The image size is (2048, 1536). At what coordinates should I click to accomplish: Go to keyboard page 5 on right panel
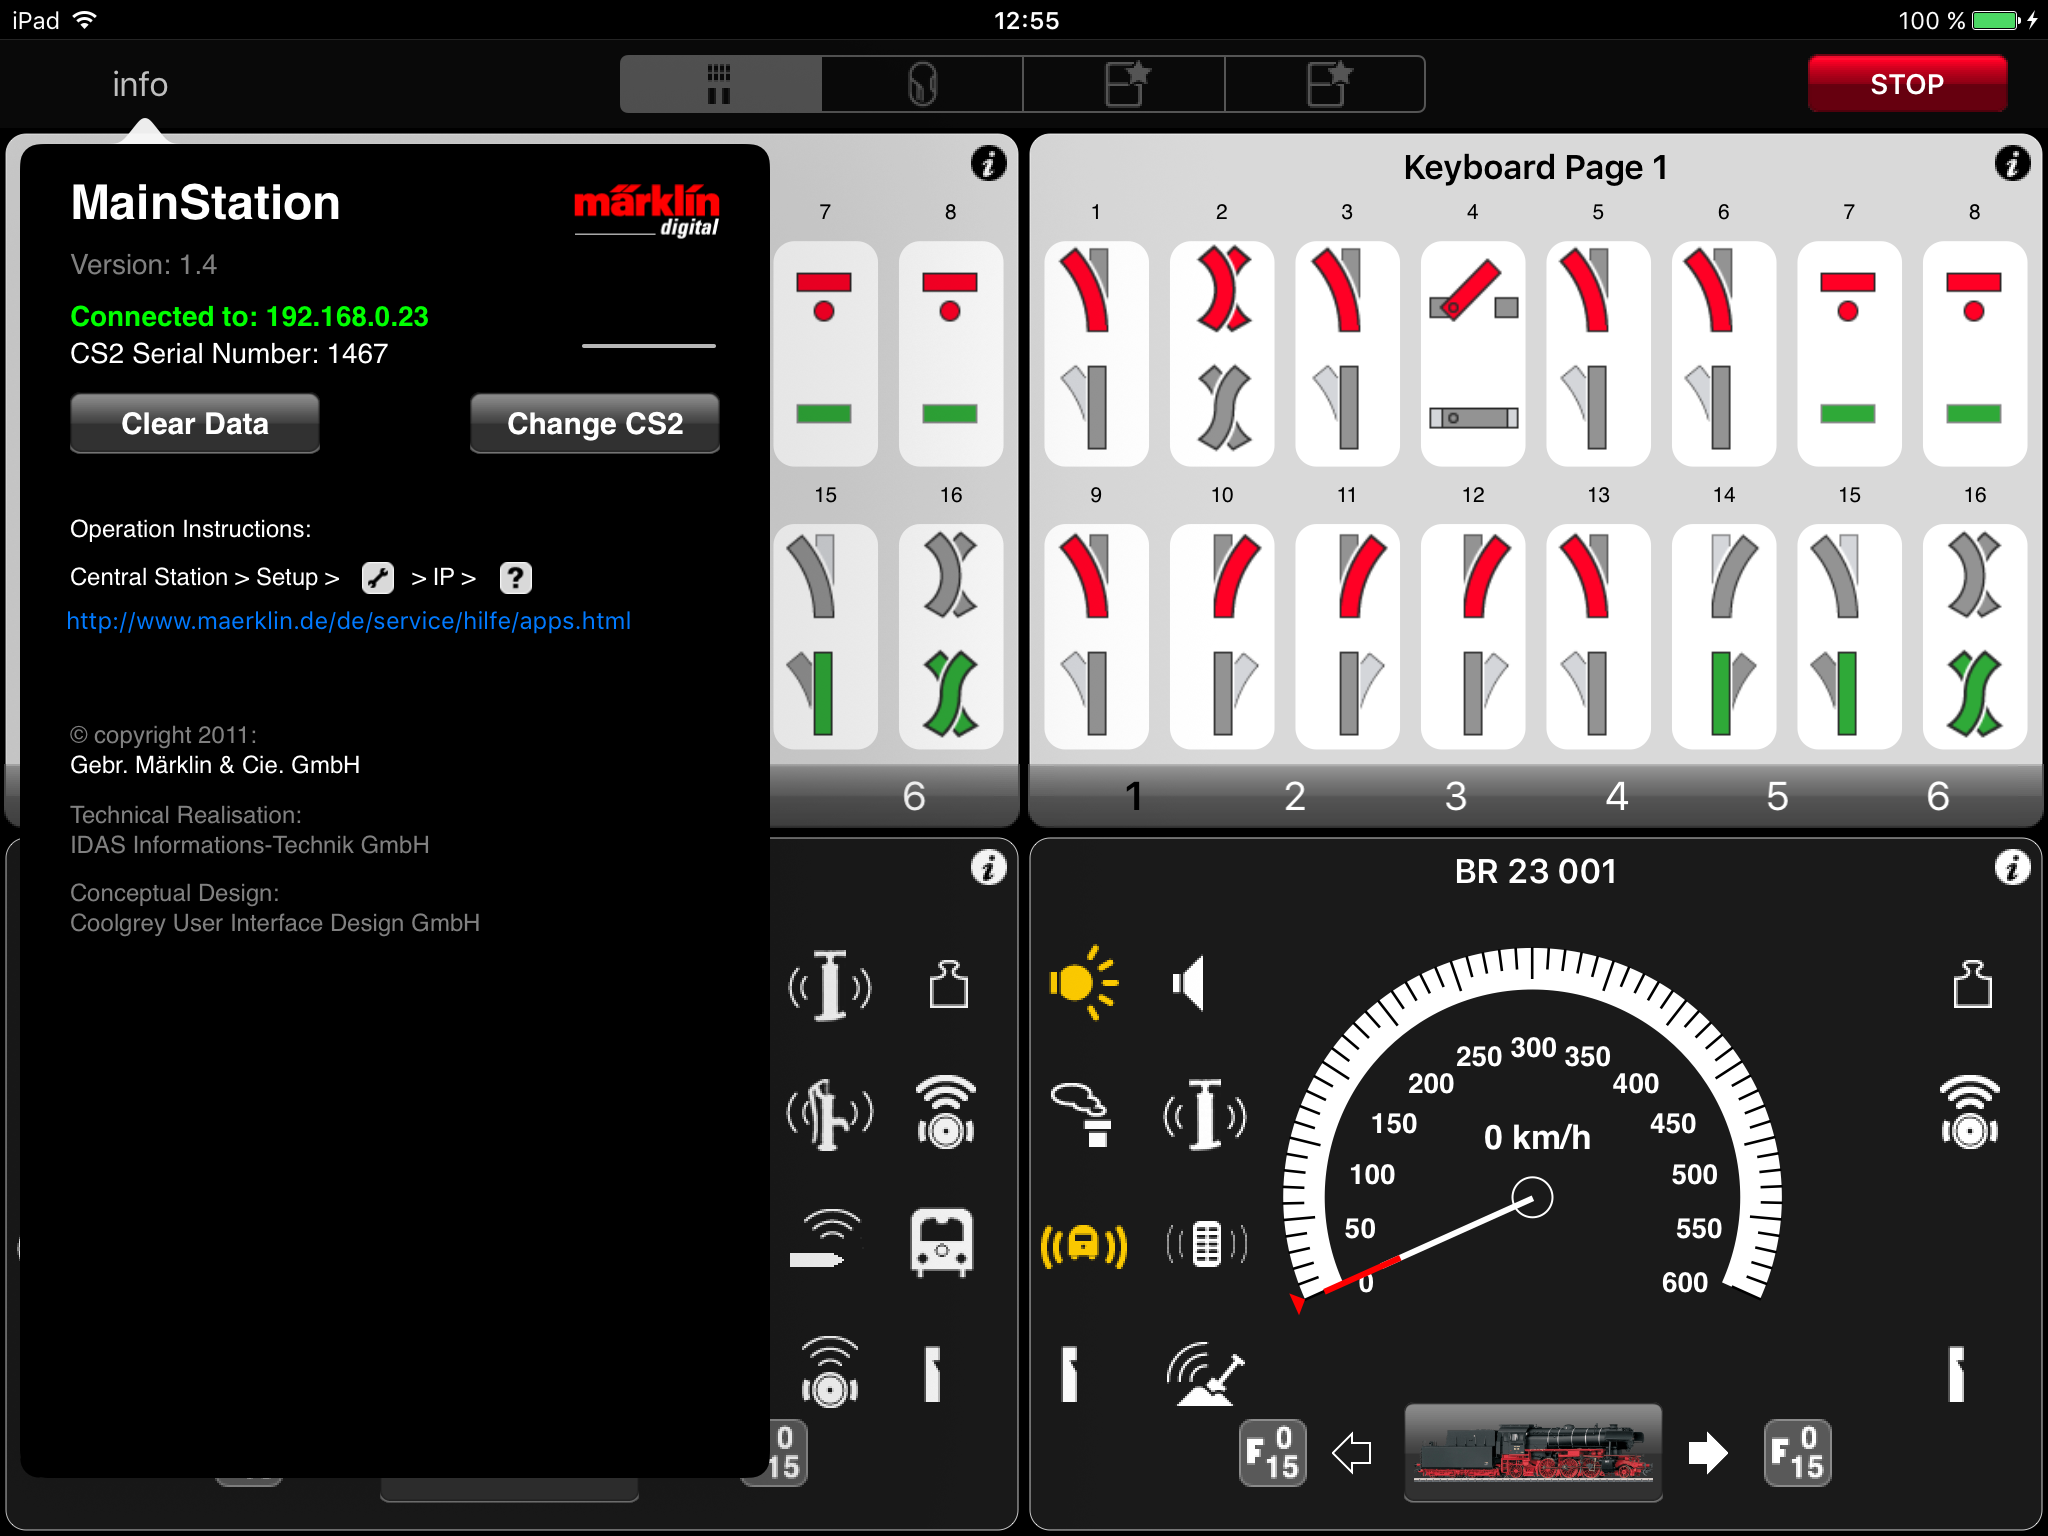click(1777, 796)
